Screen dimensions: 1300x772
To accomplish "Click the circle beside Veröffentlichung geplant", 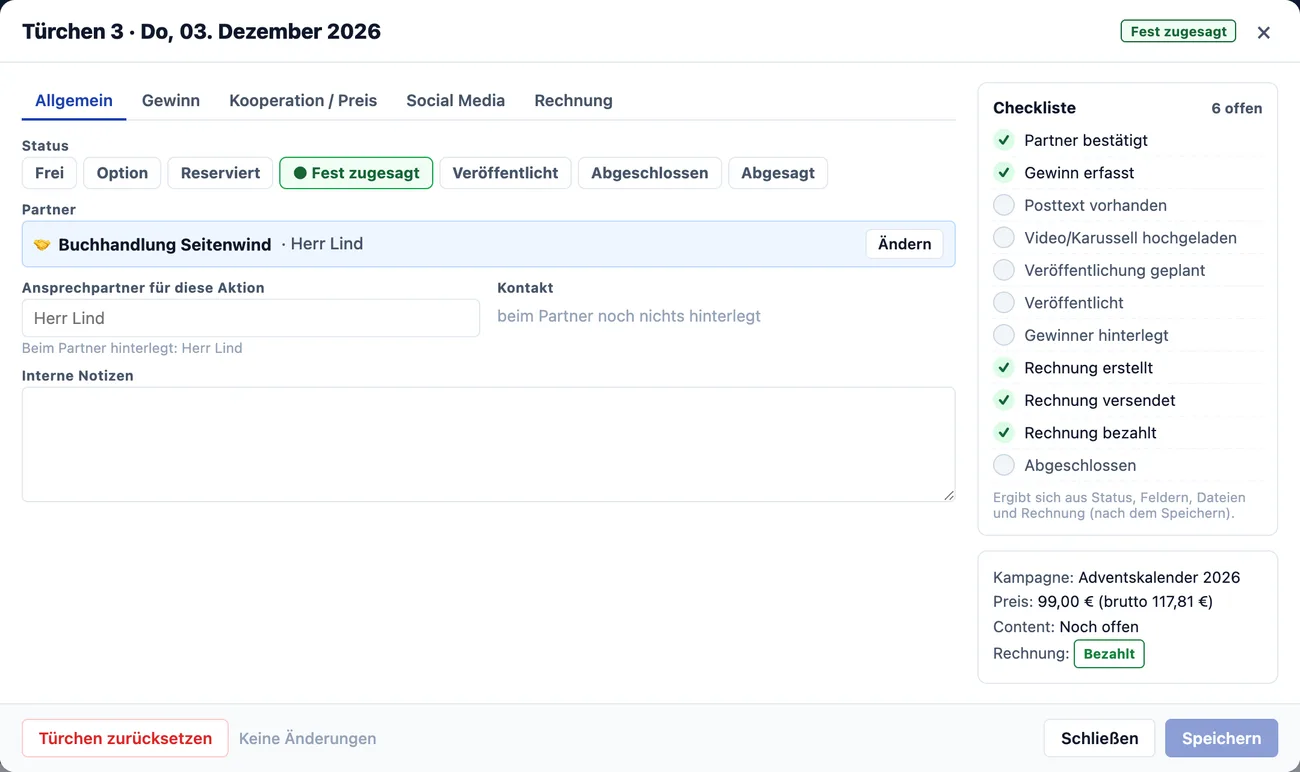I will [x=1004, y=270].
